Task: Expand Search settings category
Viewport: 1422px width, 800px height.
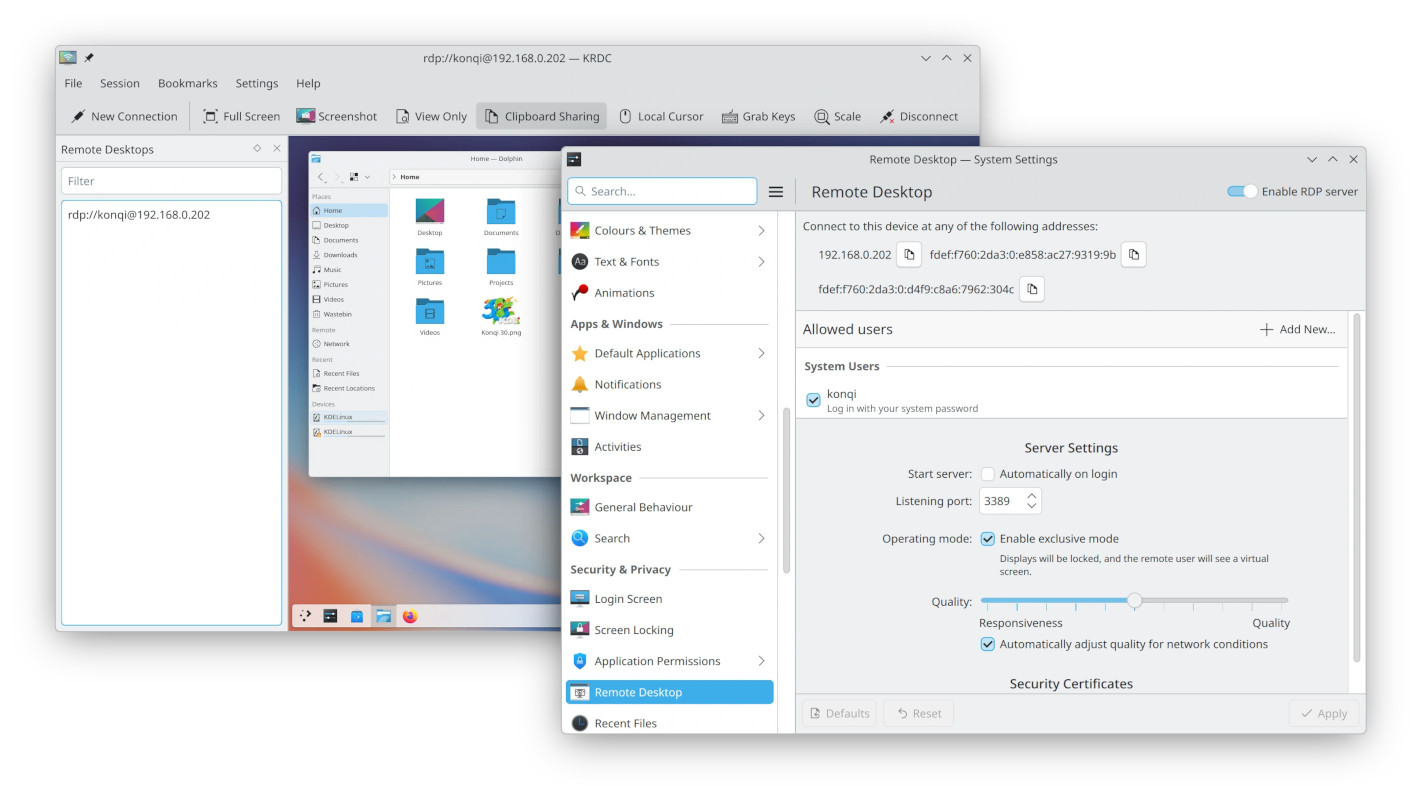Action: pyautogui.click(x=761, y=538)
